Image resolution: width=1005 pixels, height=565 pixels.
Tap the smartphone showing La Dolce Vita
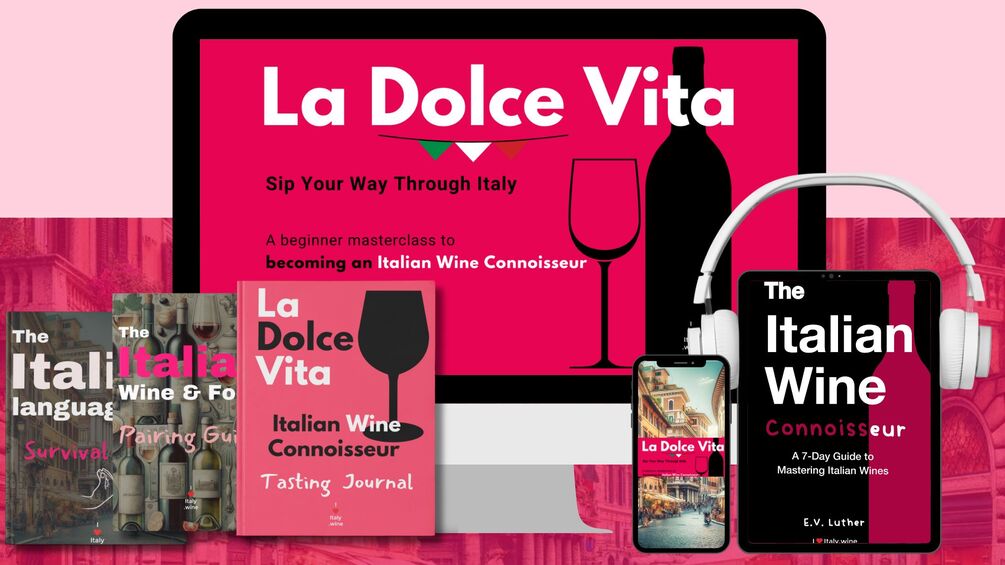tap(681, 453)
